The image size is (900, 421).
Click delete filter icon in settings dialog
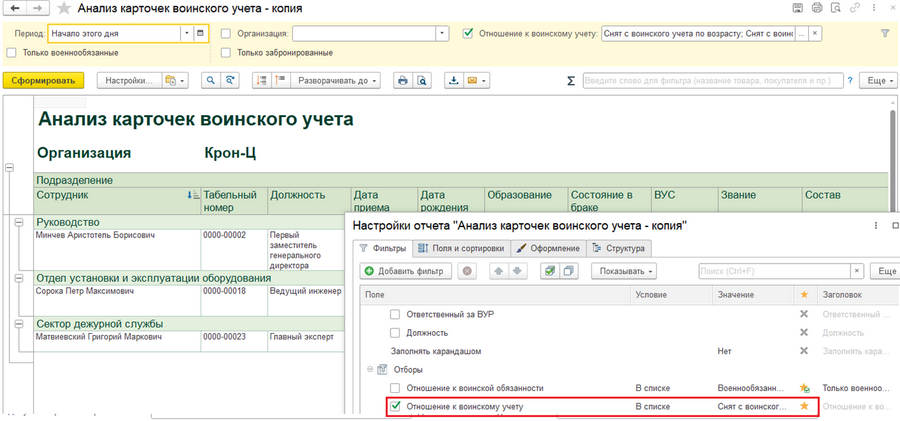tap(467, 271)
